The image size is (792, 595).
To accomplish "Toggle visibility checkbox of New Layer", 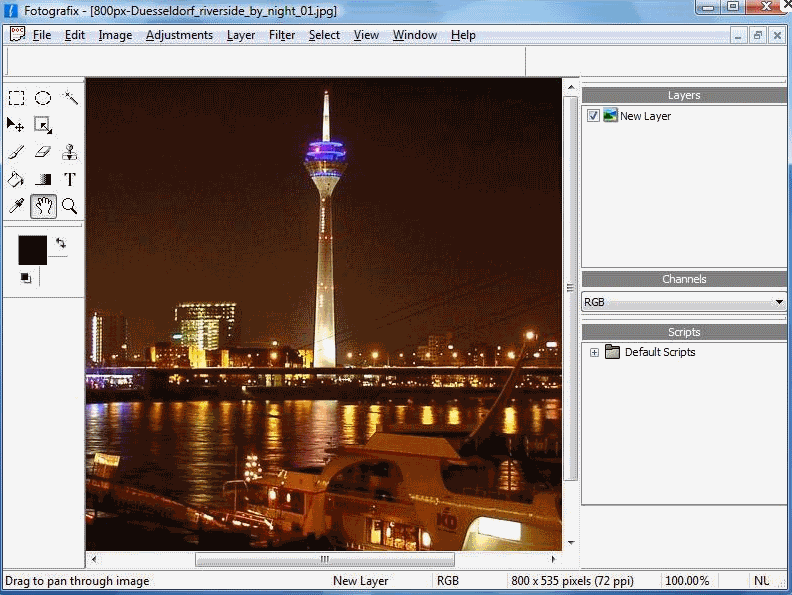I will click(593, 116).
